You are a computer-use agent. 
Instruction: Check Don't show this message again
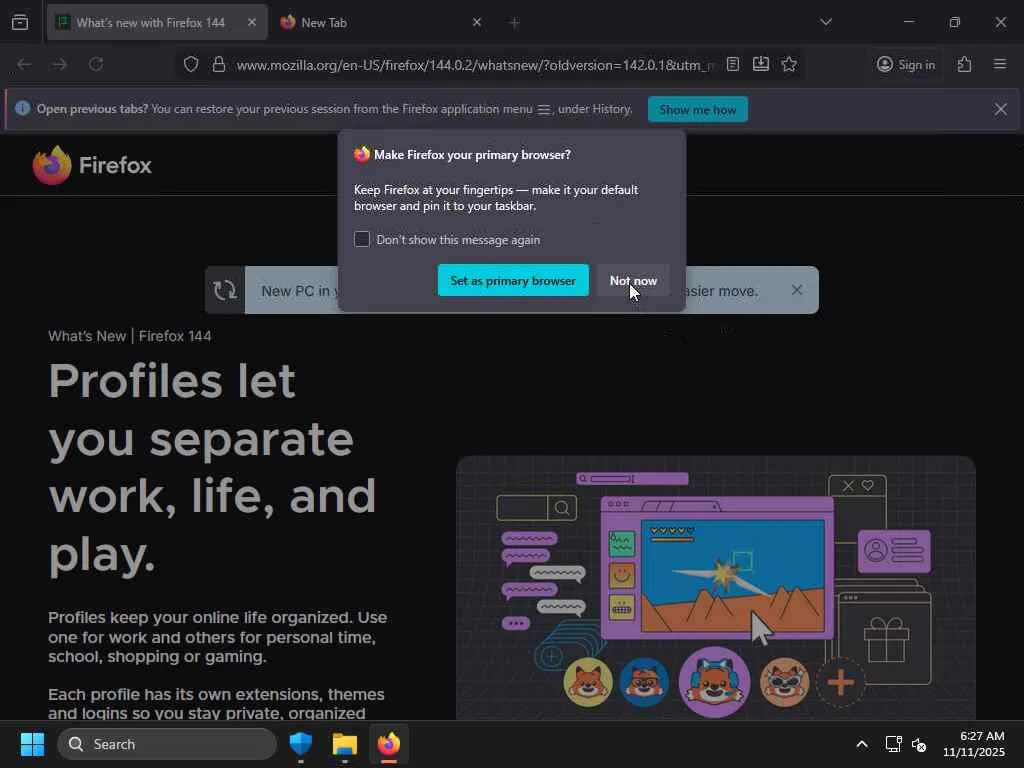click(x=362, y=239)
